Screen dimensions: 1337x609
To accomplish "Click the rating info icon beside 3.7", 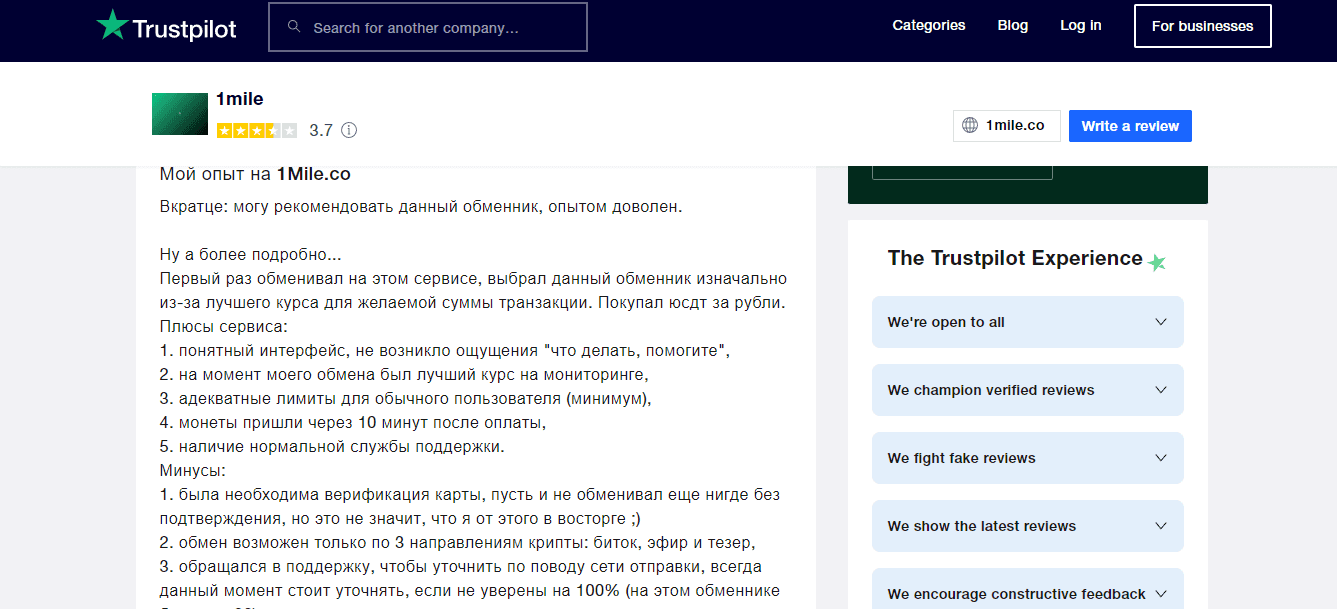I will pos(349,130).
